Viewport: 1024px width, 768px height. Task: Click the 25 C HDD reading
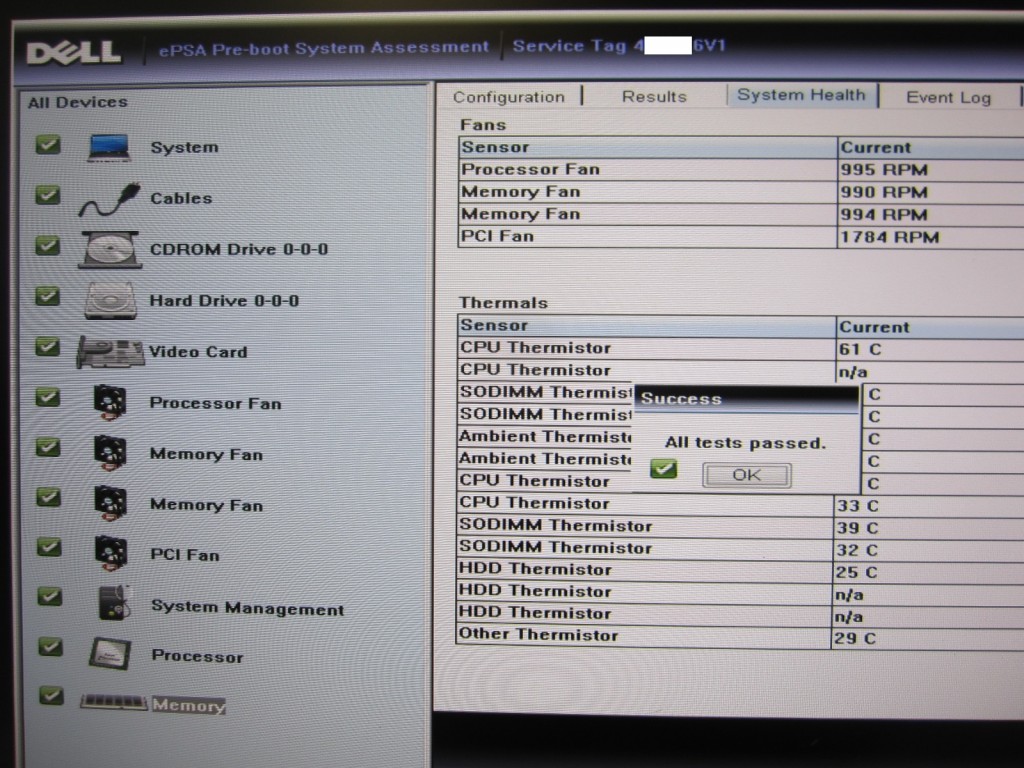[856, 572]
